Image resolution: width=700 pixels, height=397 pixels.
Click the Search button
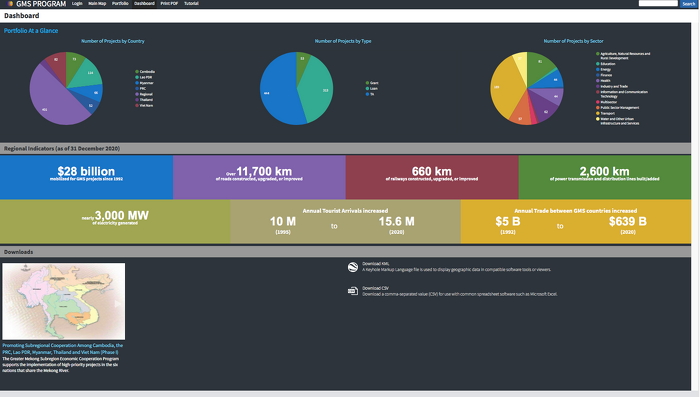click(x=688, y=4)
